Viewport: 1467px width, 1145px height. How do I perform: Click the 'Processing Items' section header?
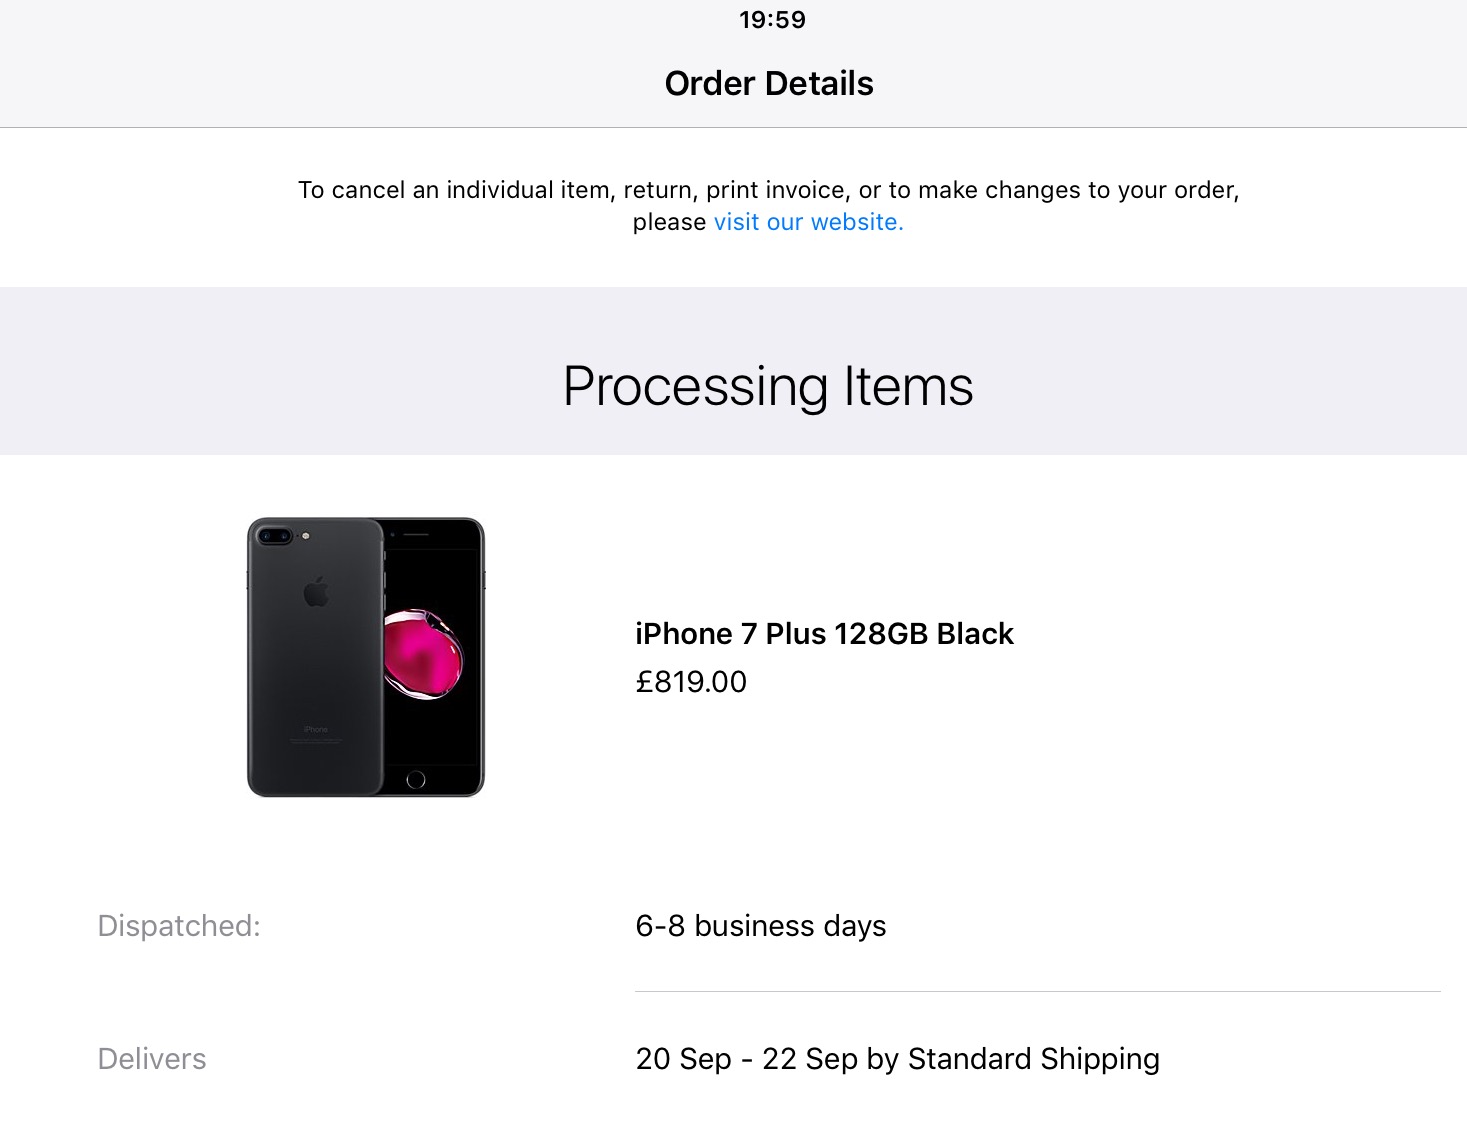click(768, 386)
